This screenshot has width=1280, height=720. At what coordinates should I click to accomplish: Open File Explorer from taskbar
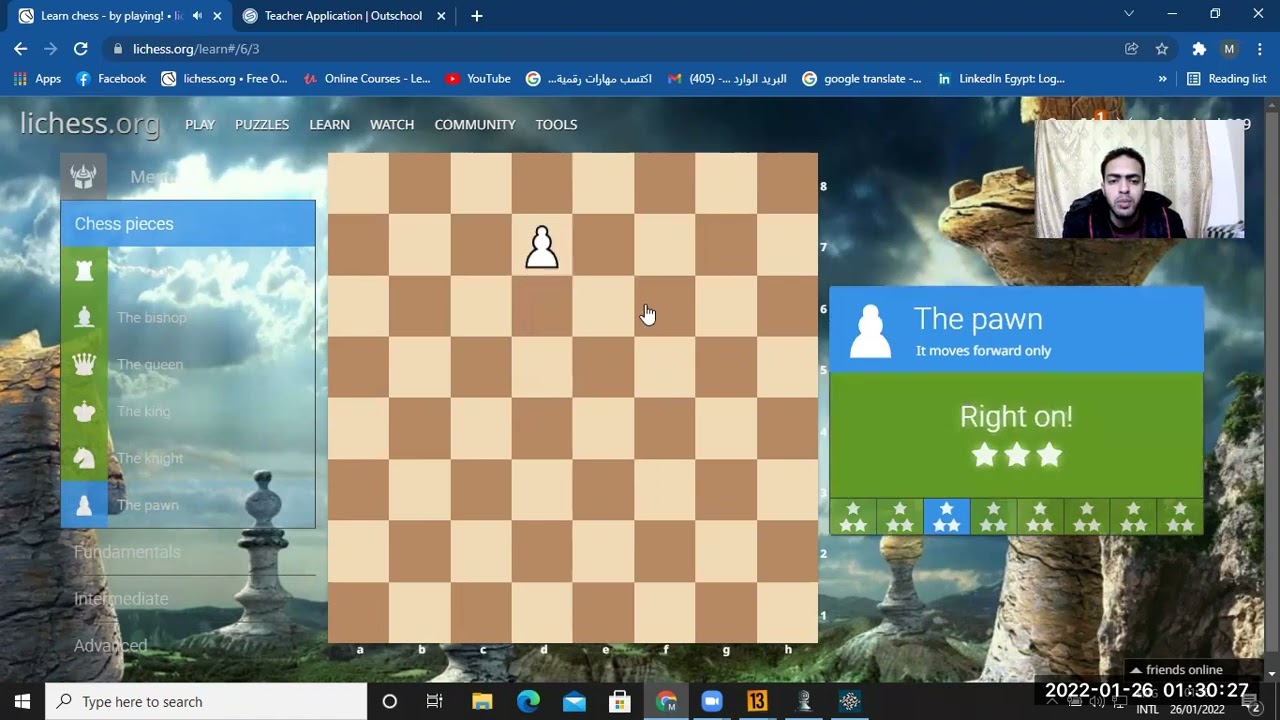[482, 701]
